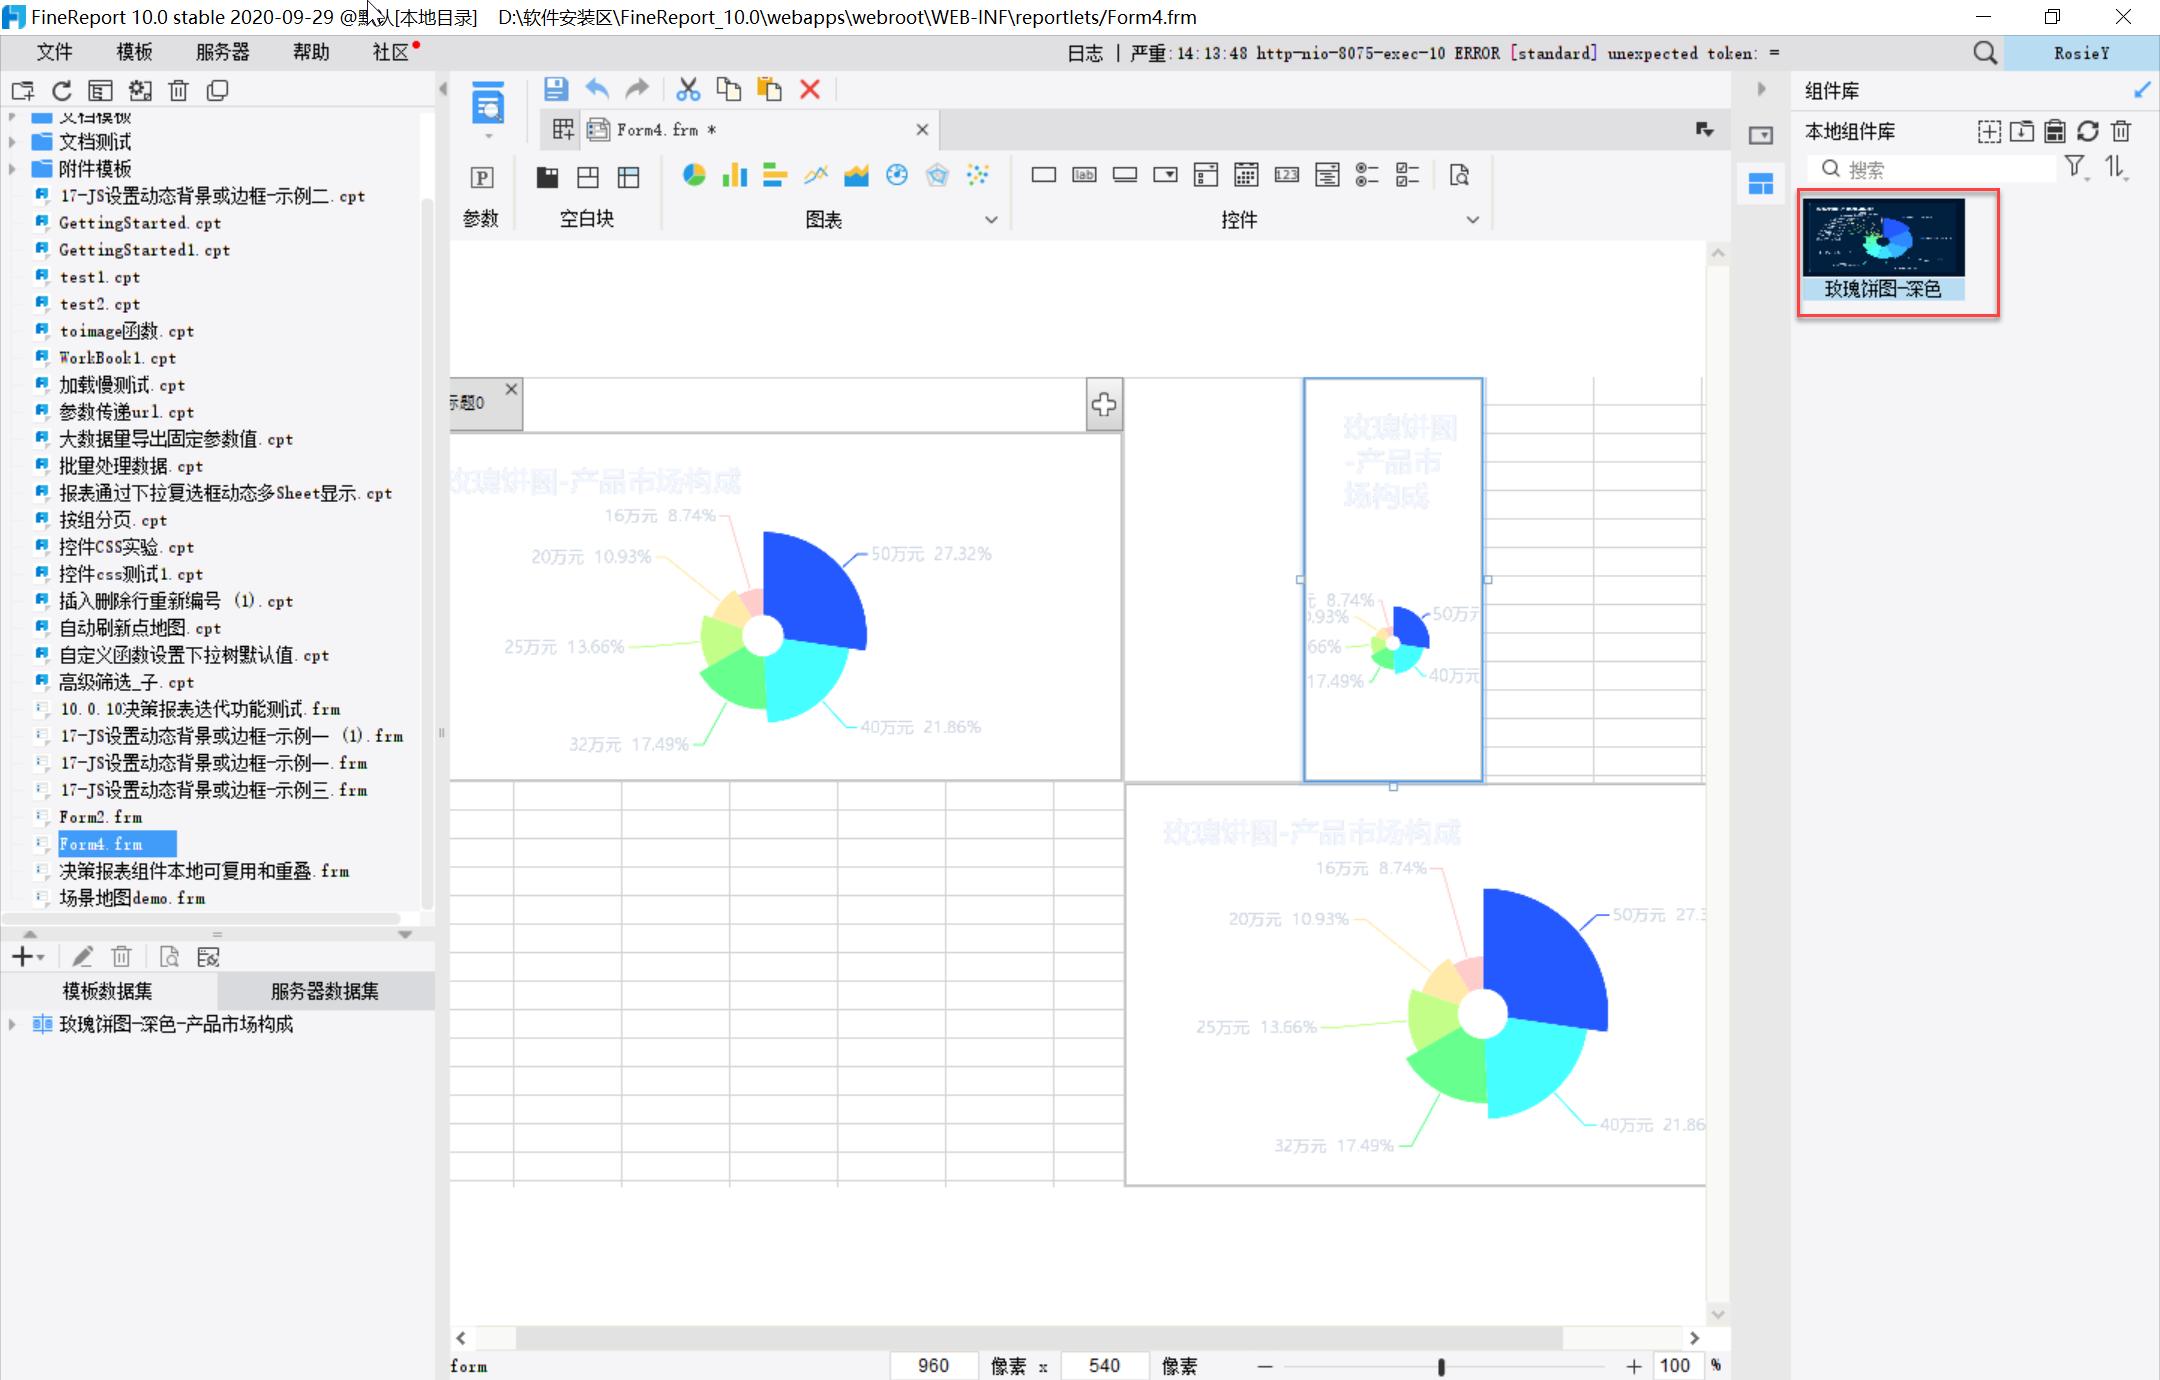Switch to the 服务器数据集 tab

(x=325, y=991)
